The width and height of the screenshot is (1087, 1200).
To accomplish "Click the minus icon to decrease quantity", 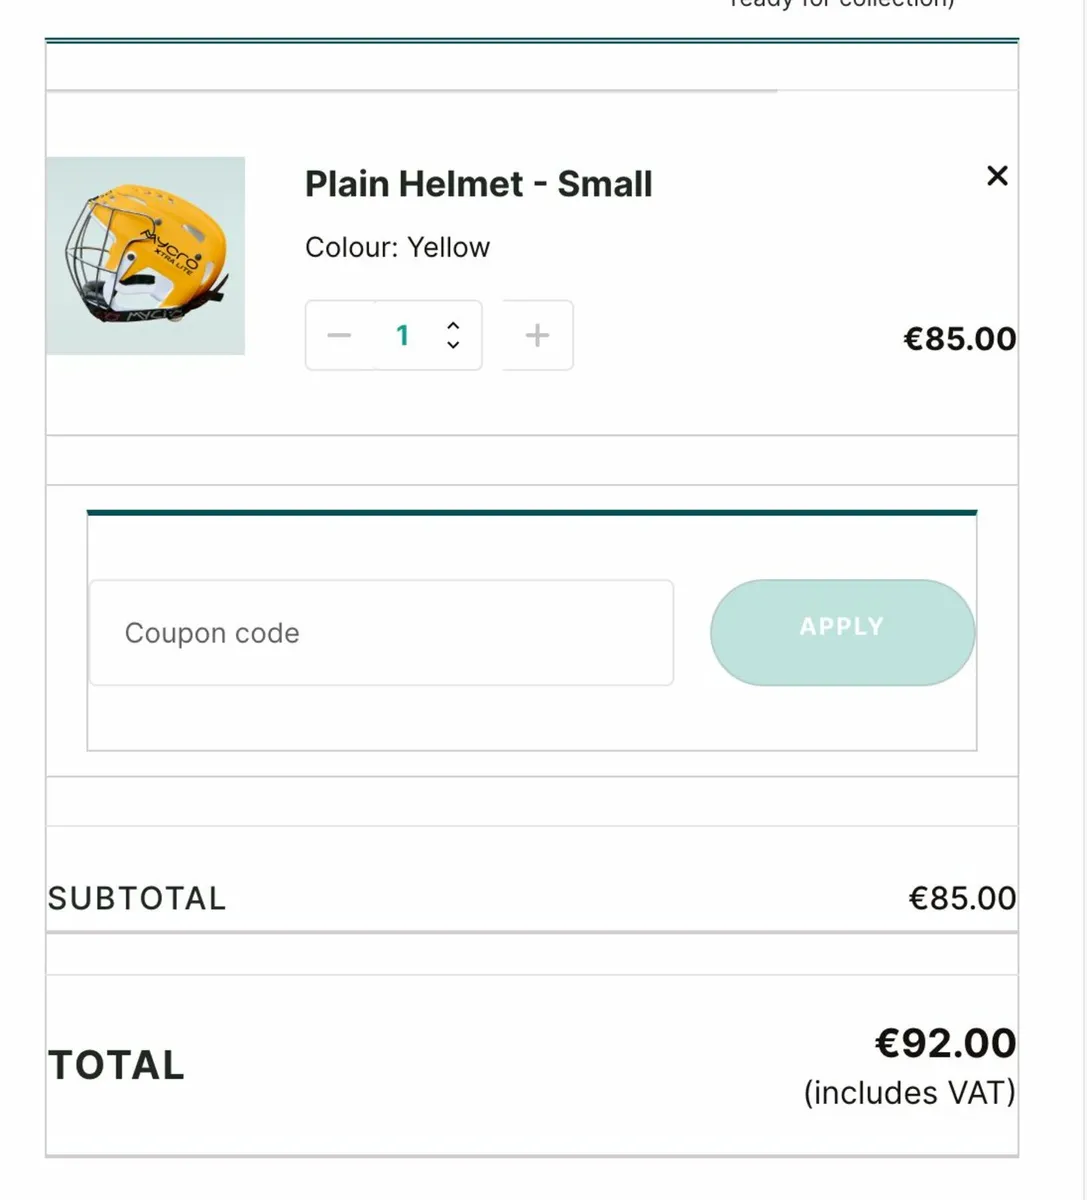I will pyautogui.click(x=339, y=335).
